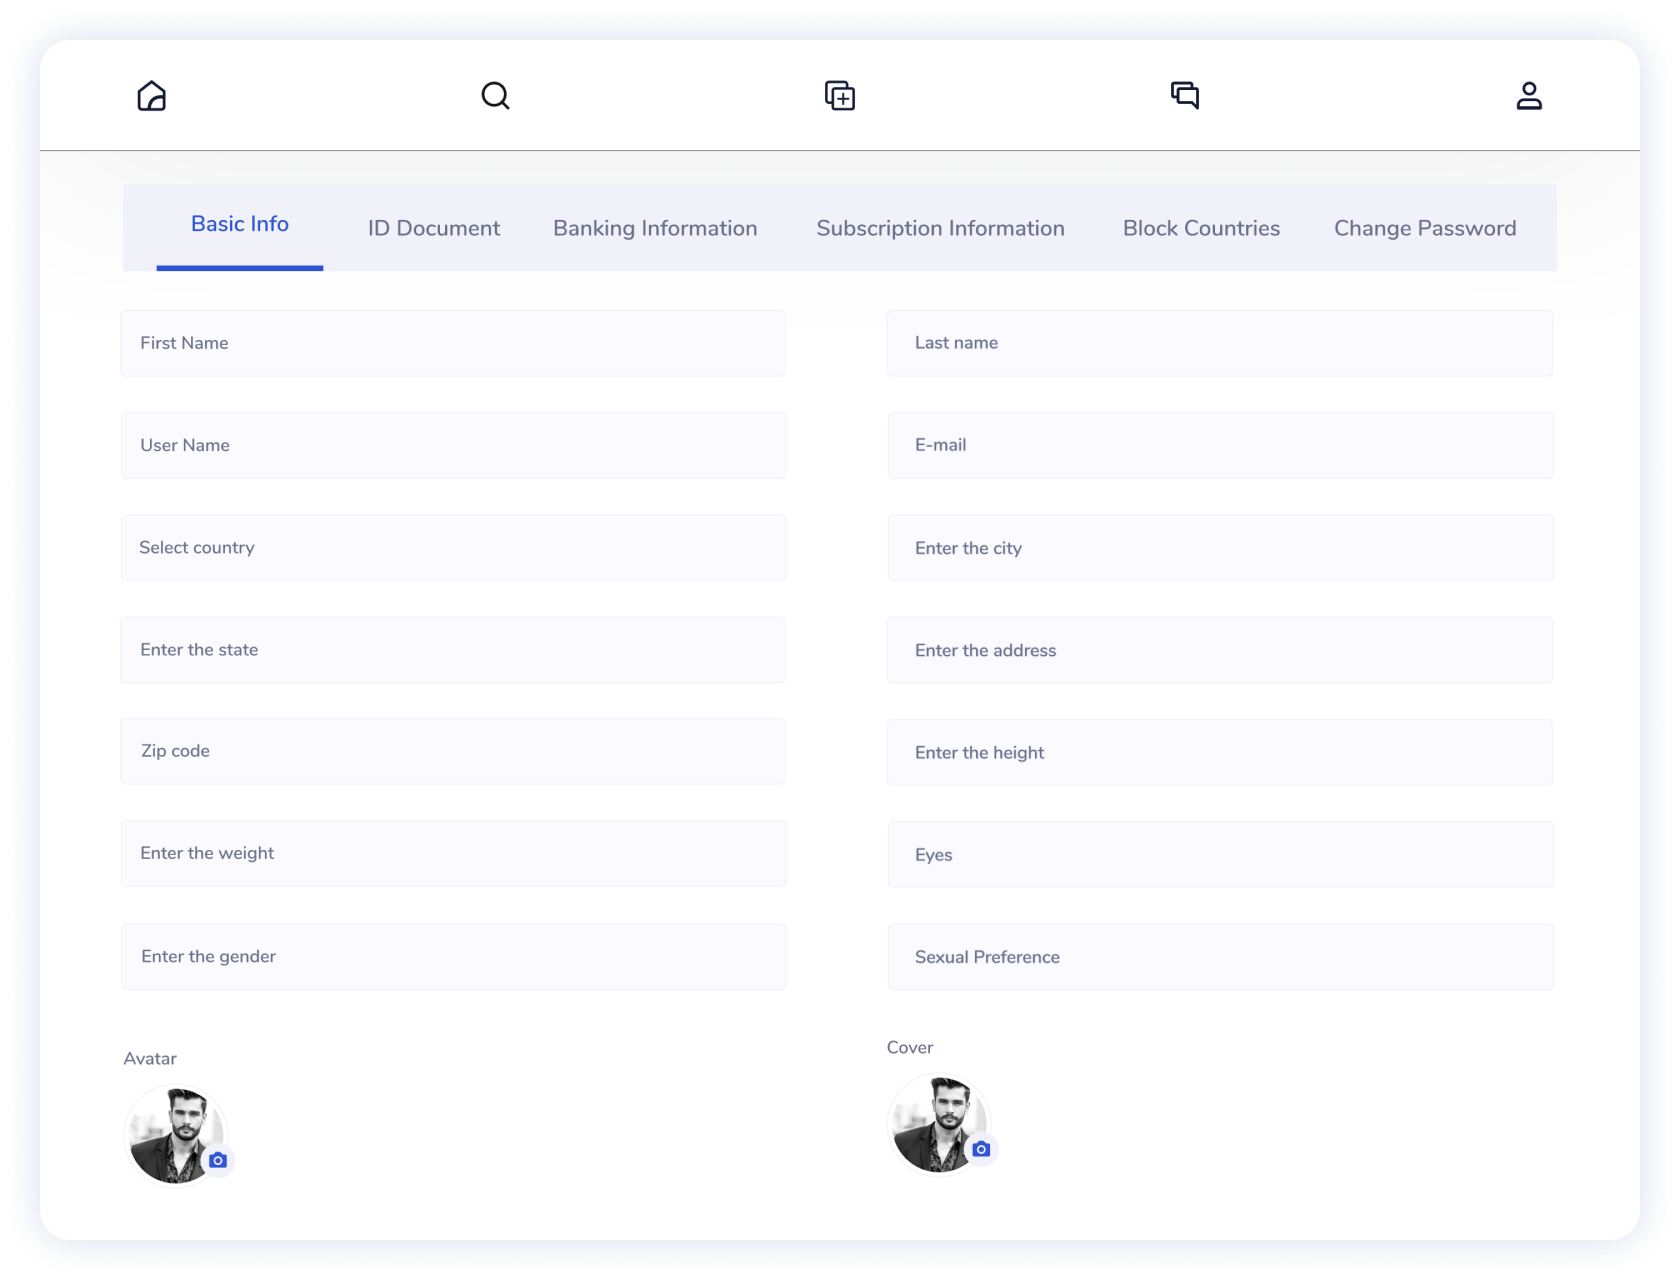The width and height of the screenshot is (1680, 1280).
Task: Open the Change Password tab
Action: pos(1425,228)
